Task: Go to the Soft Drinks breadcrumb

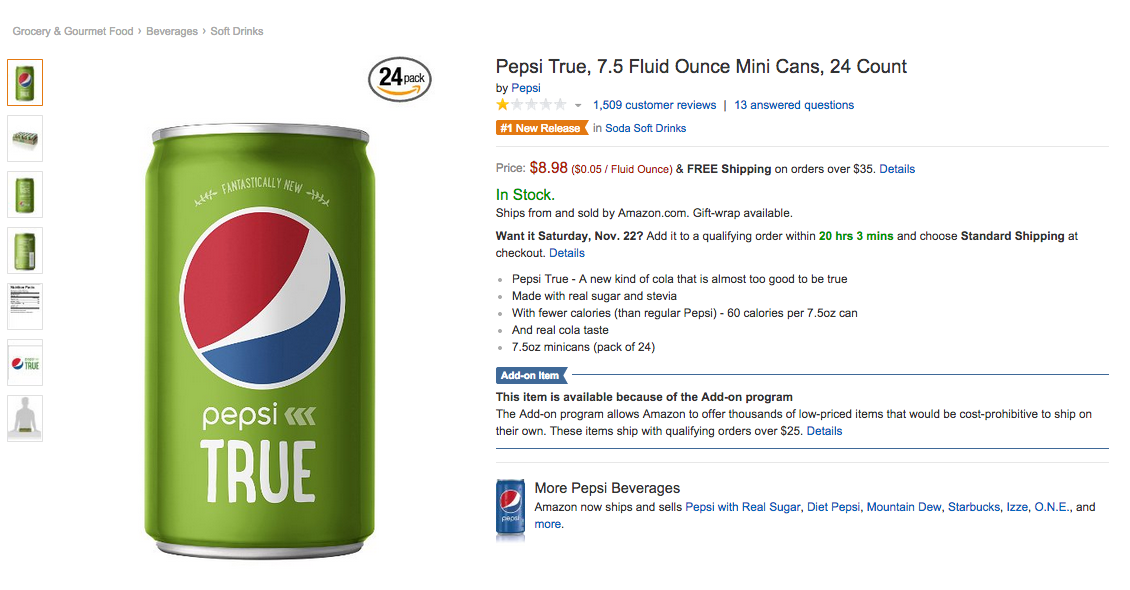Action: click(x=237, y=31)
